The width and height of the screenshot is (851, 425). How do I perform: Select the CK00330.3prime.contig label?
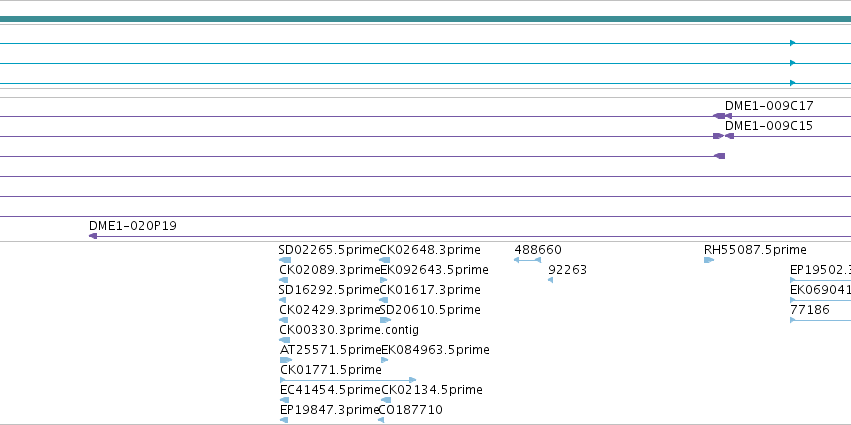click(x=349, y=329)
